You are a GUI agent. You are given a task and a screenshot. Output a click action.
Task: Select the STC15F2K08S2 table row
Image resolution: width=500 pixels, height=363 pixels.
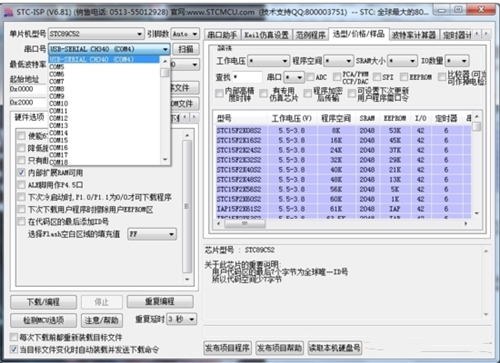343,131
